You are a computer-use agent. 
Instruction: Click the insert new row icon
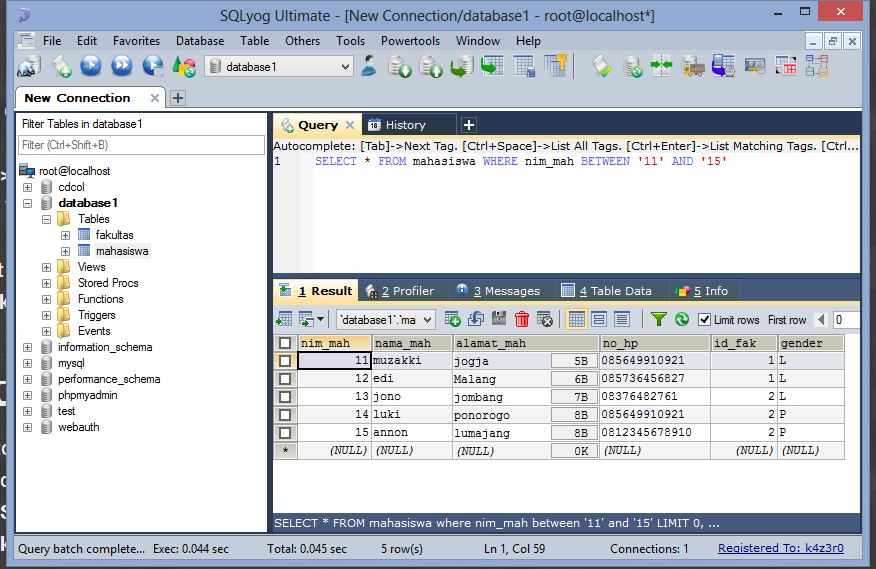click(453, 319)
